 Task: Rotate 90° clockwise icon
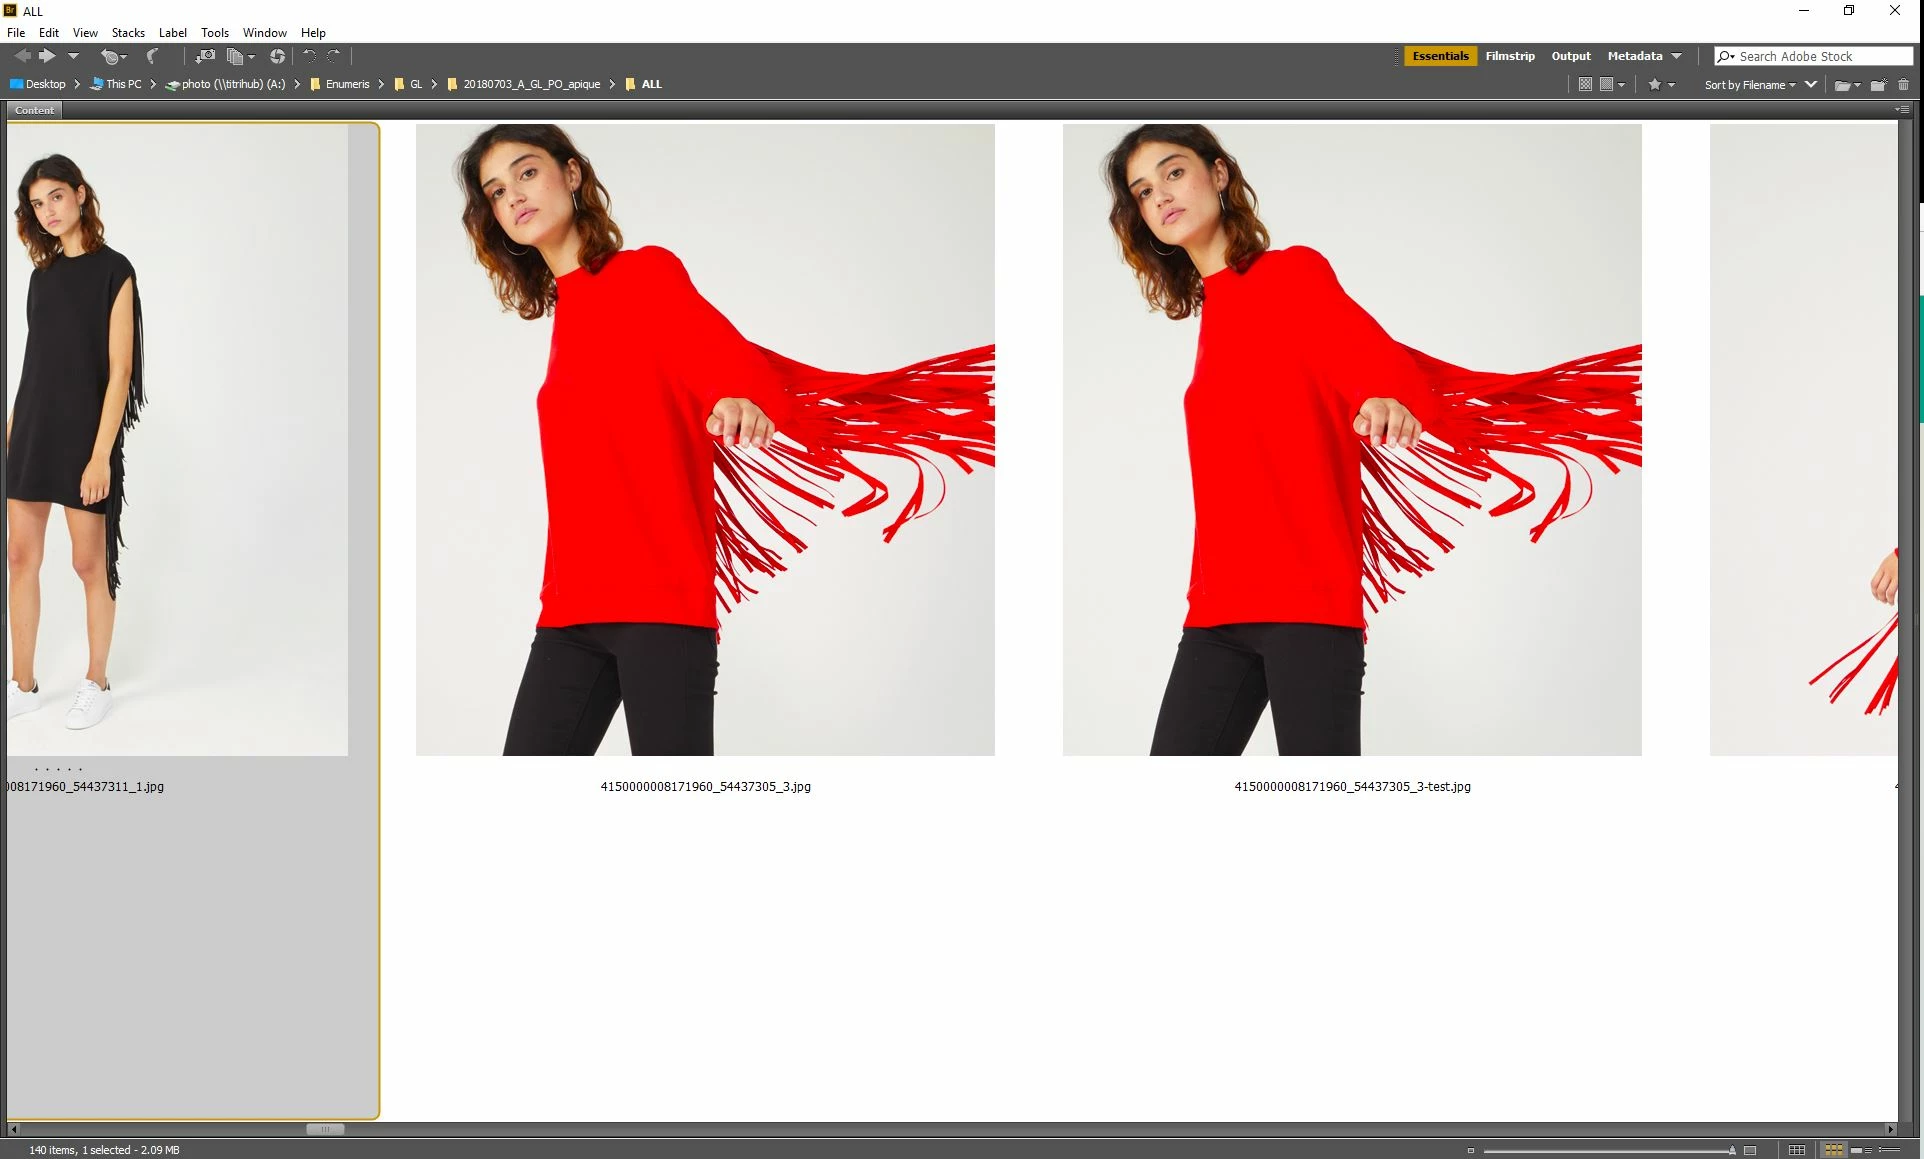coord(334,57)
